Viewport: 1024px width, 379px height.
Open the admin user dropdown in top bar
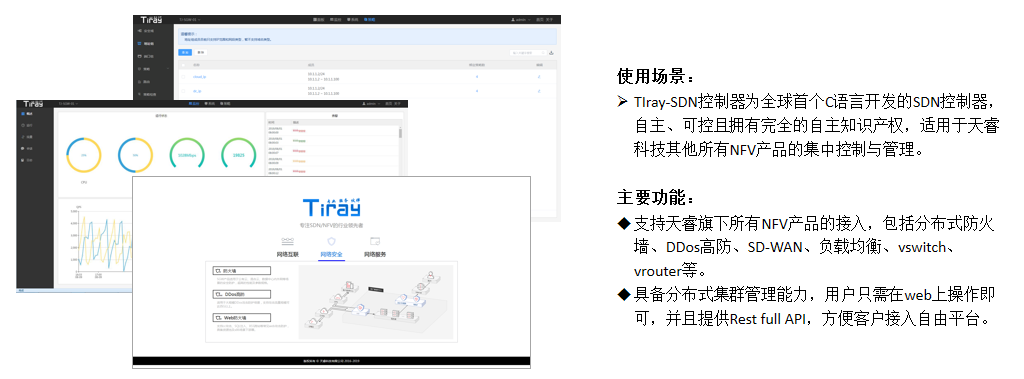[520, 20]
